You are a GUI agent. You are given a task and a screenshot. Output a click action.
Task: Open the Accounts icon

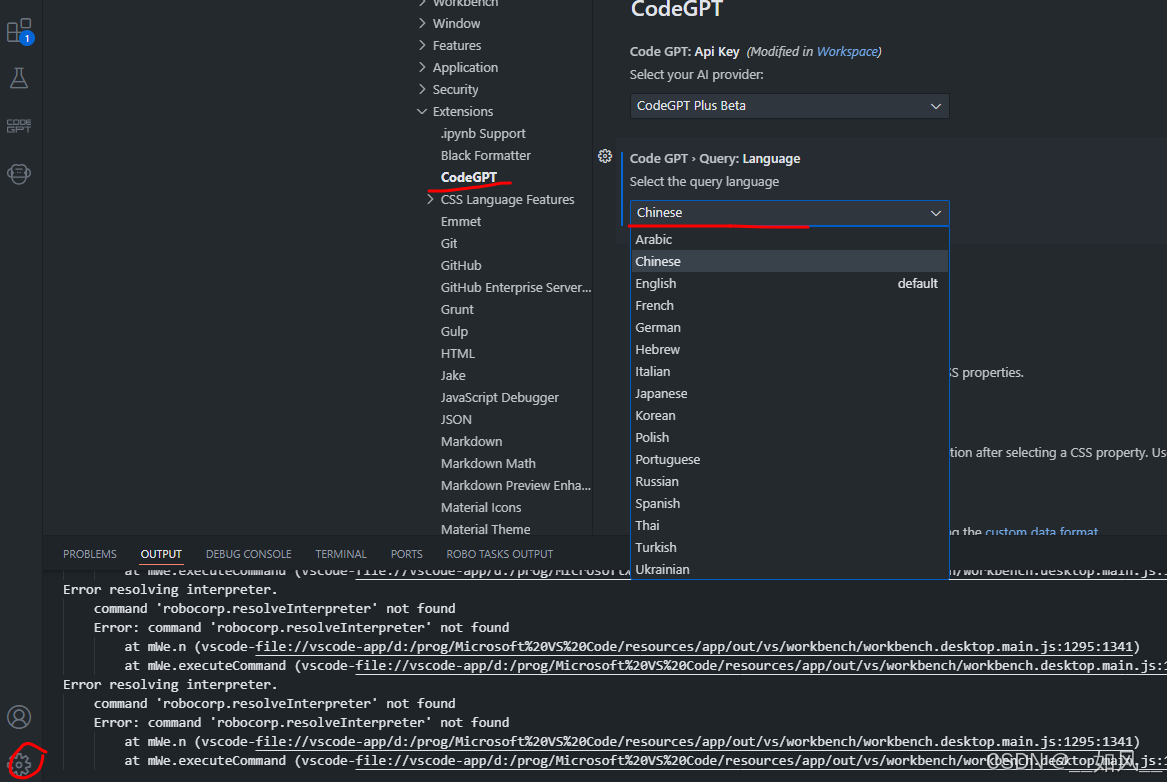pyautogui.click(x=19, y=717)
